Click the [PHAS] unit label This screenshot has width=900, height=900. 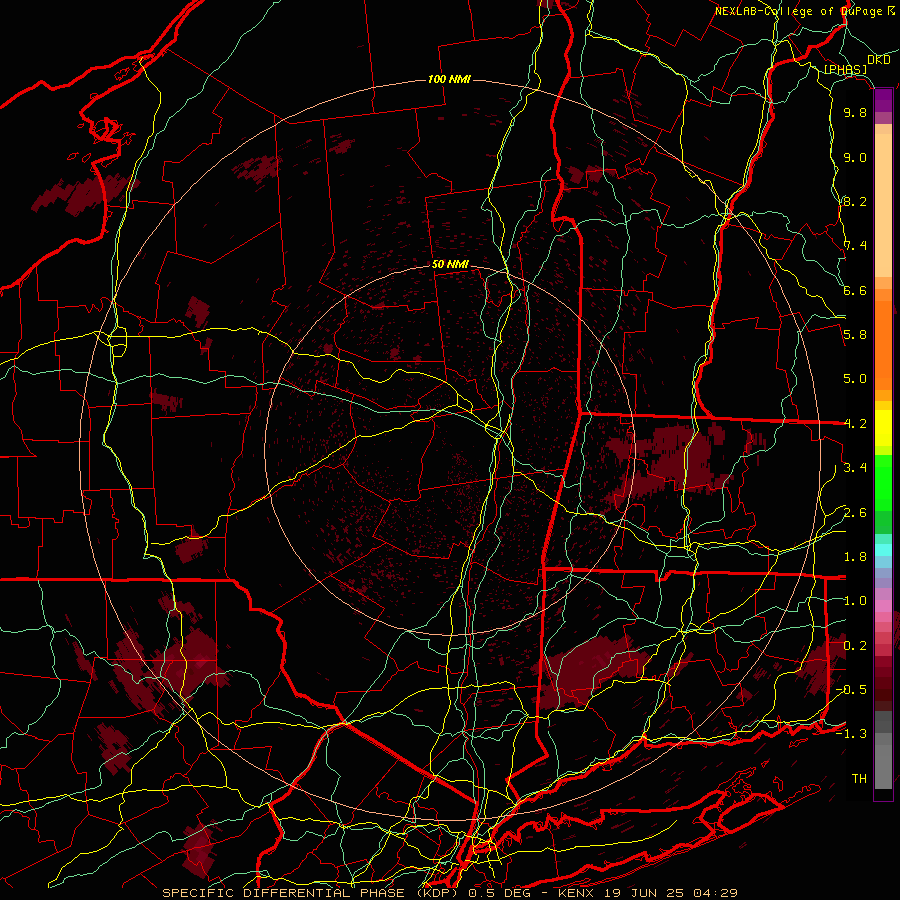[x=845, y=70]
